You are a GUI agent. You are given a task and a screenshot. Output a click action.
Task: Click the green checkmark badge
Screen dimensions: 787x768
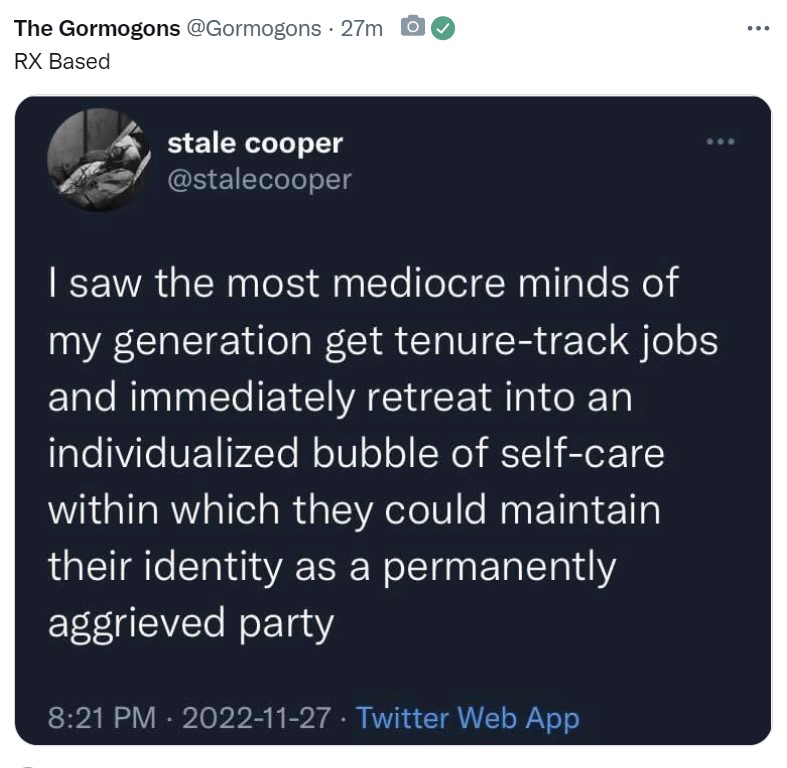pyautogui.click(x=443, y=28)
